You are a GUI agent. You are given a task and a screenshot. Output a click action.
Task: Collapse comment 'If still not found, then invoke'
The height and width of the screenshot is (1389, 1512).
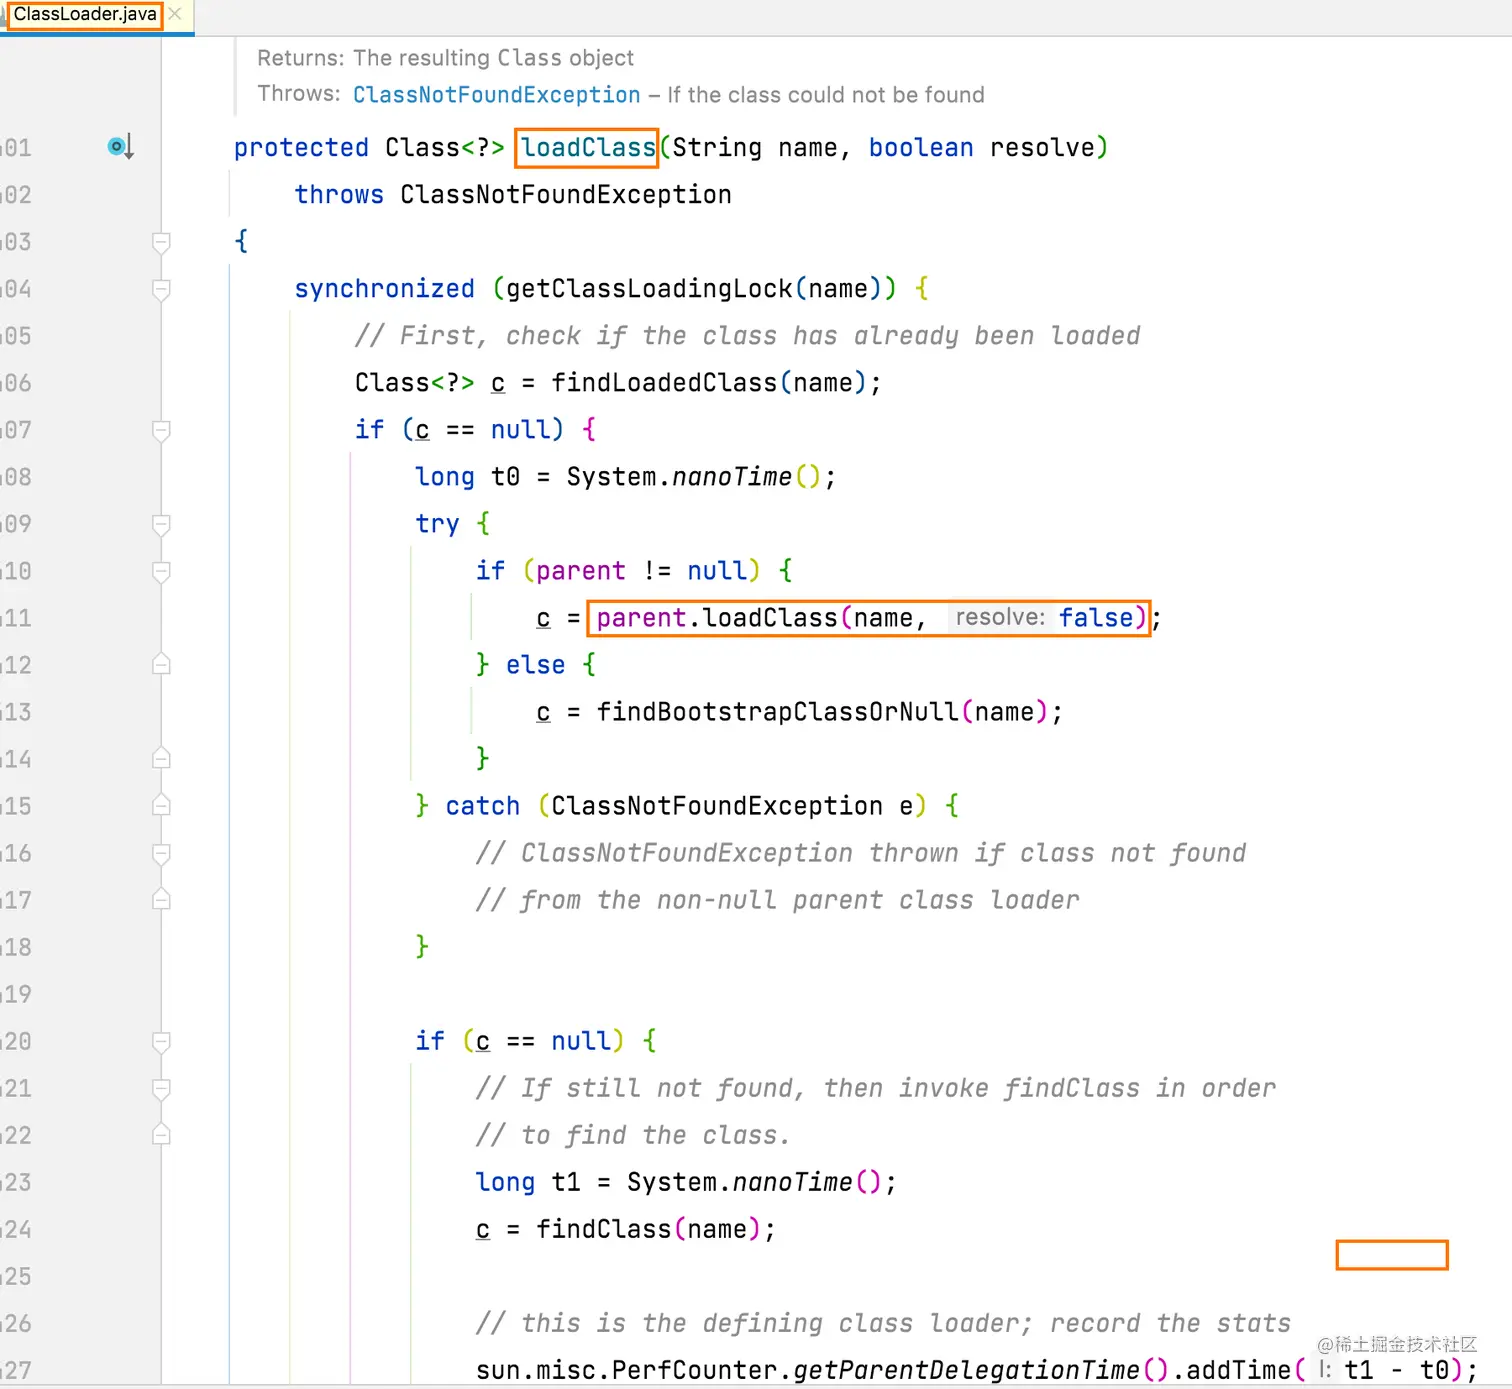(x=161, y=1088)
